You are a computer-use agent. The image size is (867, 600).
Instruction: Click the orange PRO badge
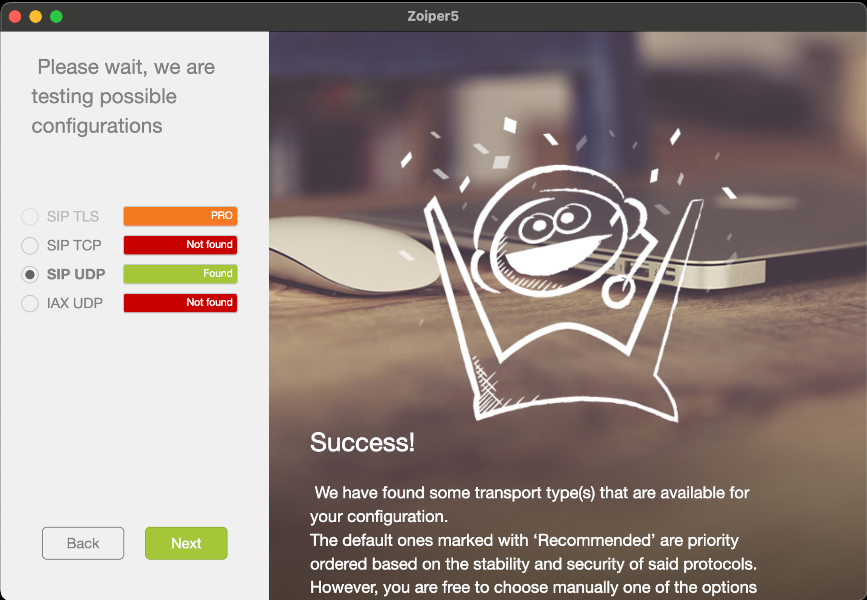[180, 216]
